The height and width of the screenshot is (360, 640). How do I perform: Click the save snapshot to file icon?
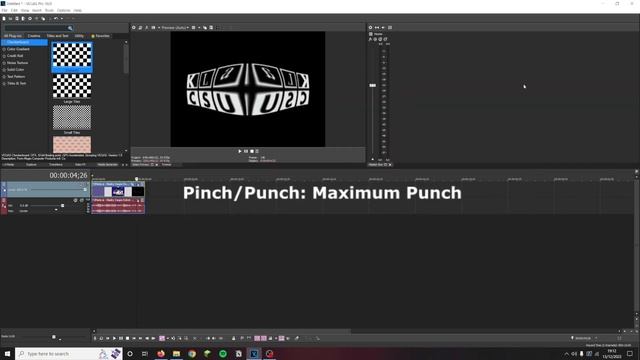tap(211, 28)
